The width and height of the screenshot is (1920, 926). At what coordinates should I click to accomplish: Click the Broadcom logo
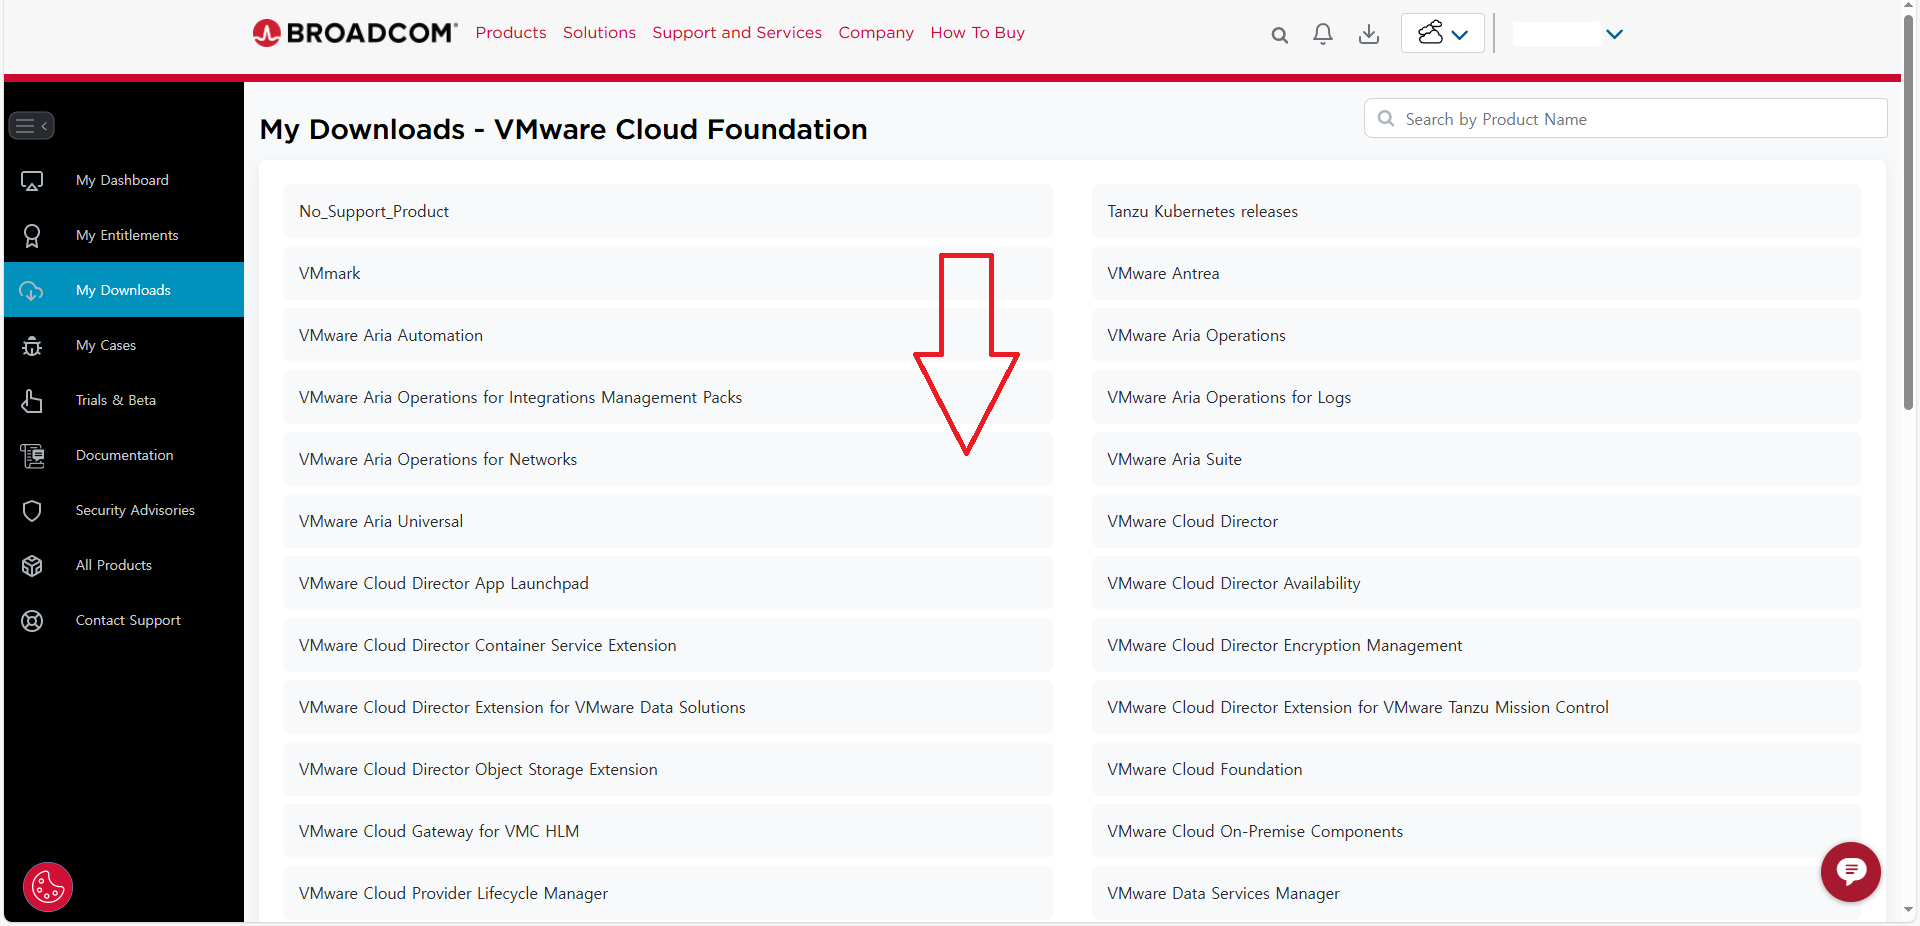pos(355,33)
